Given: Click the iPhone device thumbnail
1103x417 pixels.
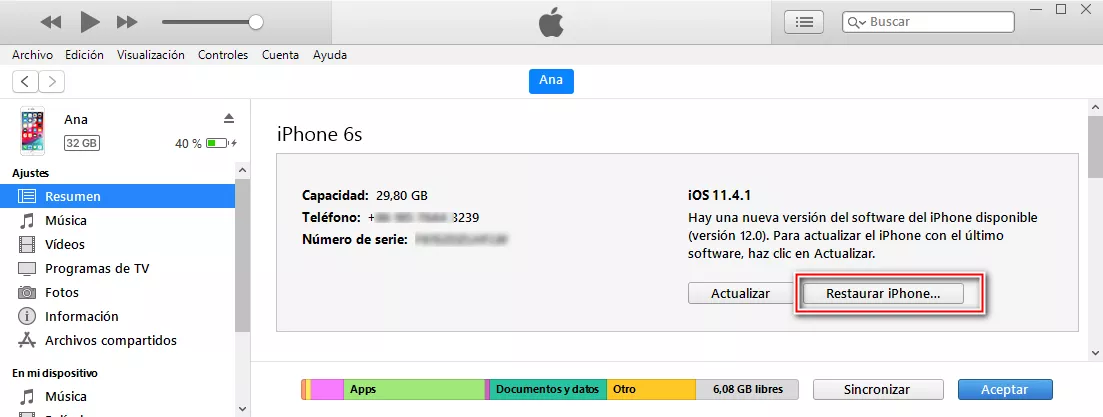Looking at the screenshot, I should [32, 131].
